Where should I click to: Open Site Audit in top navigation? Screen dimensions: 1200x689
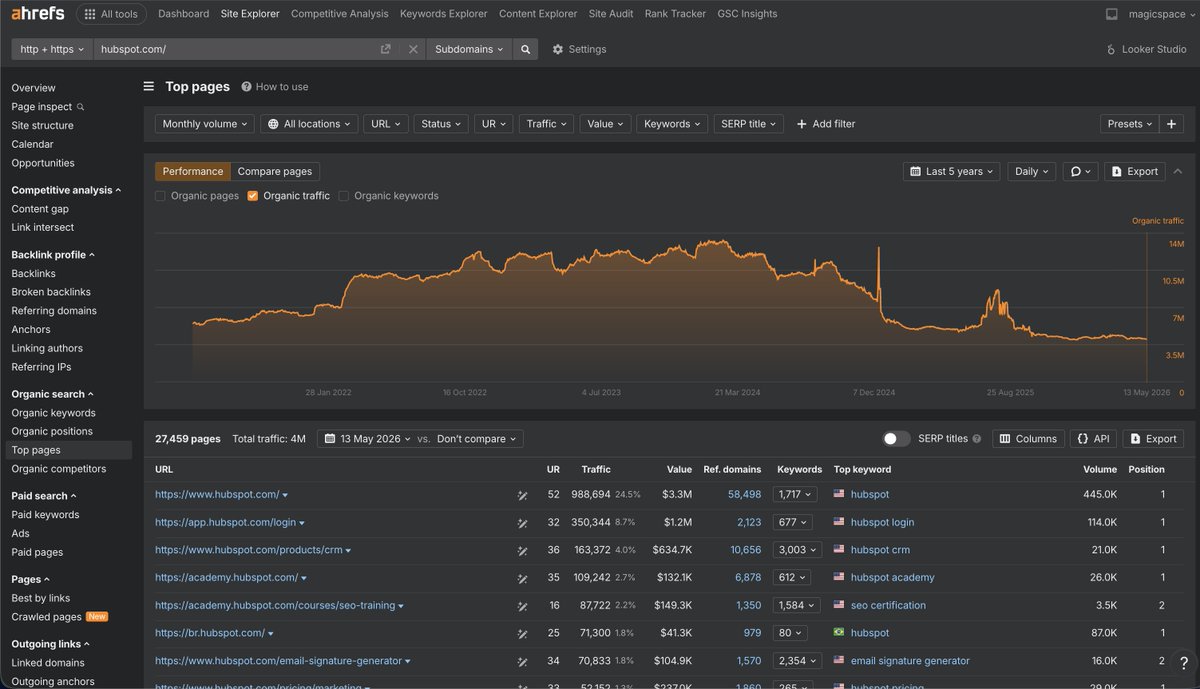click(x=611, y=14)
